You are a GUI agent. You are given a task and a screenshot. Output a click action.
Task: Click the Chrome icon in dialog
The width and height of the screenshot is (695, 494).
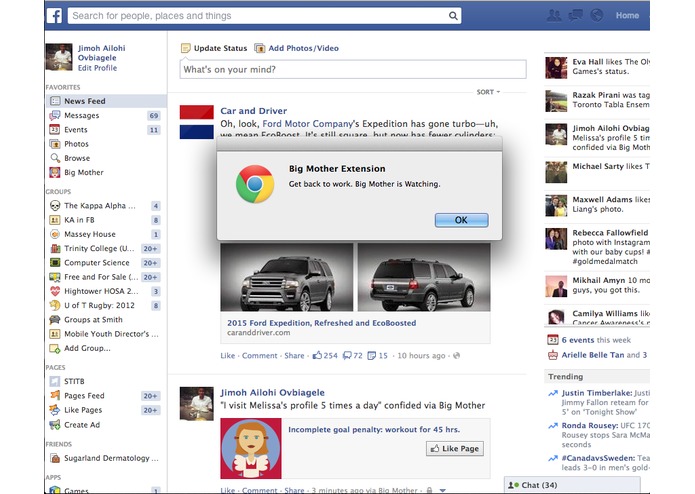point(255,184)
